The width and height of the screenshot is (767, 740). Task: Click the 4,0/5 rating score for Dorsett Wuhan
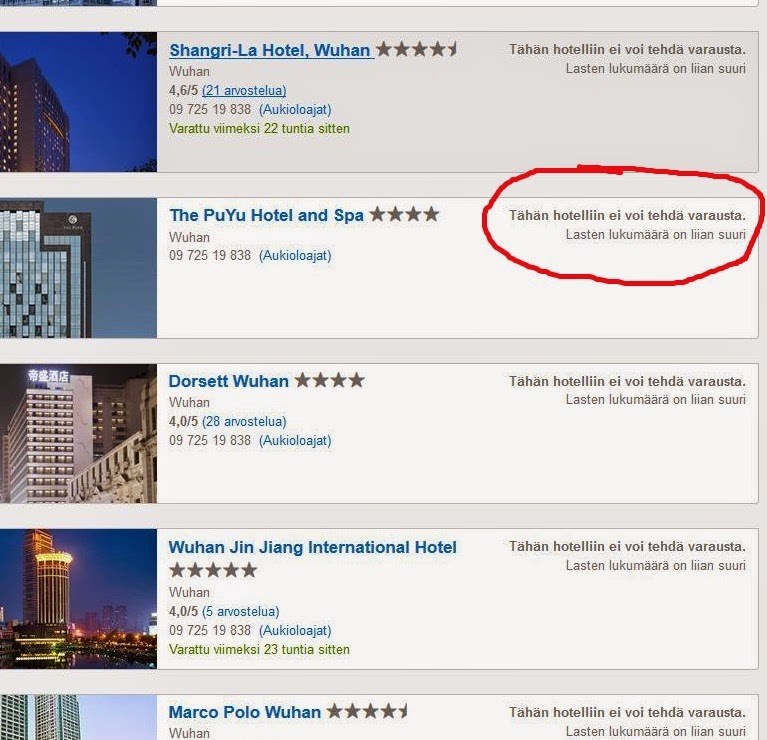coord(183,422)
